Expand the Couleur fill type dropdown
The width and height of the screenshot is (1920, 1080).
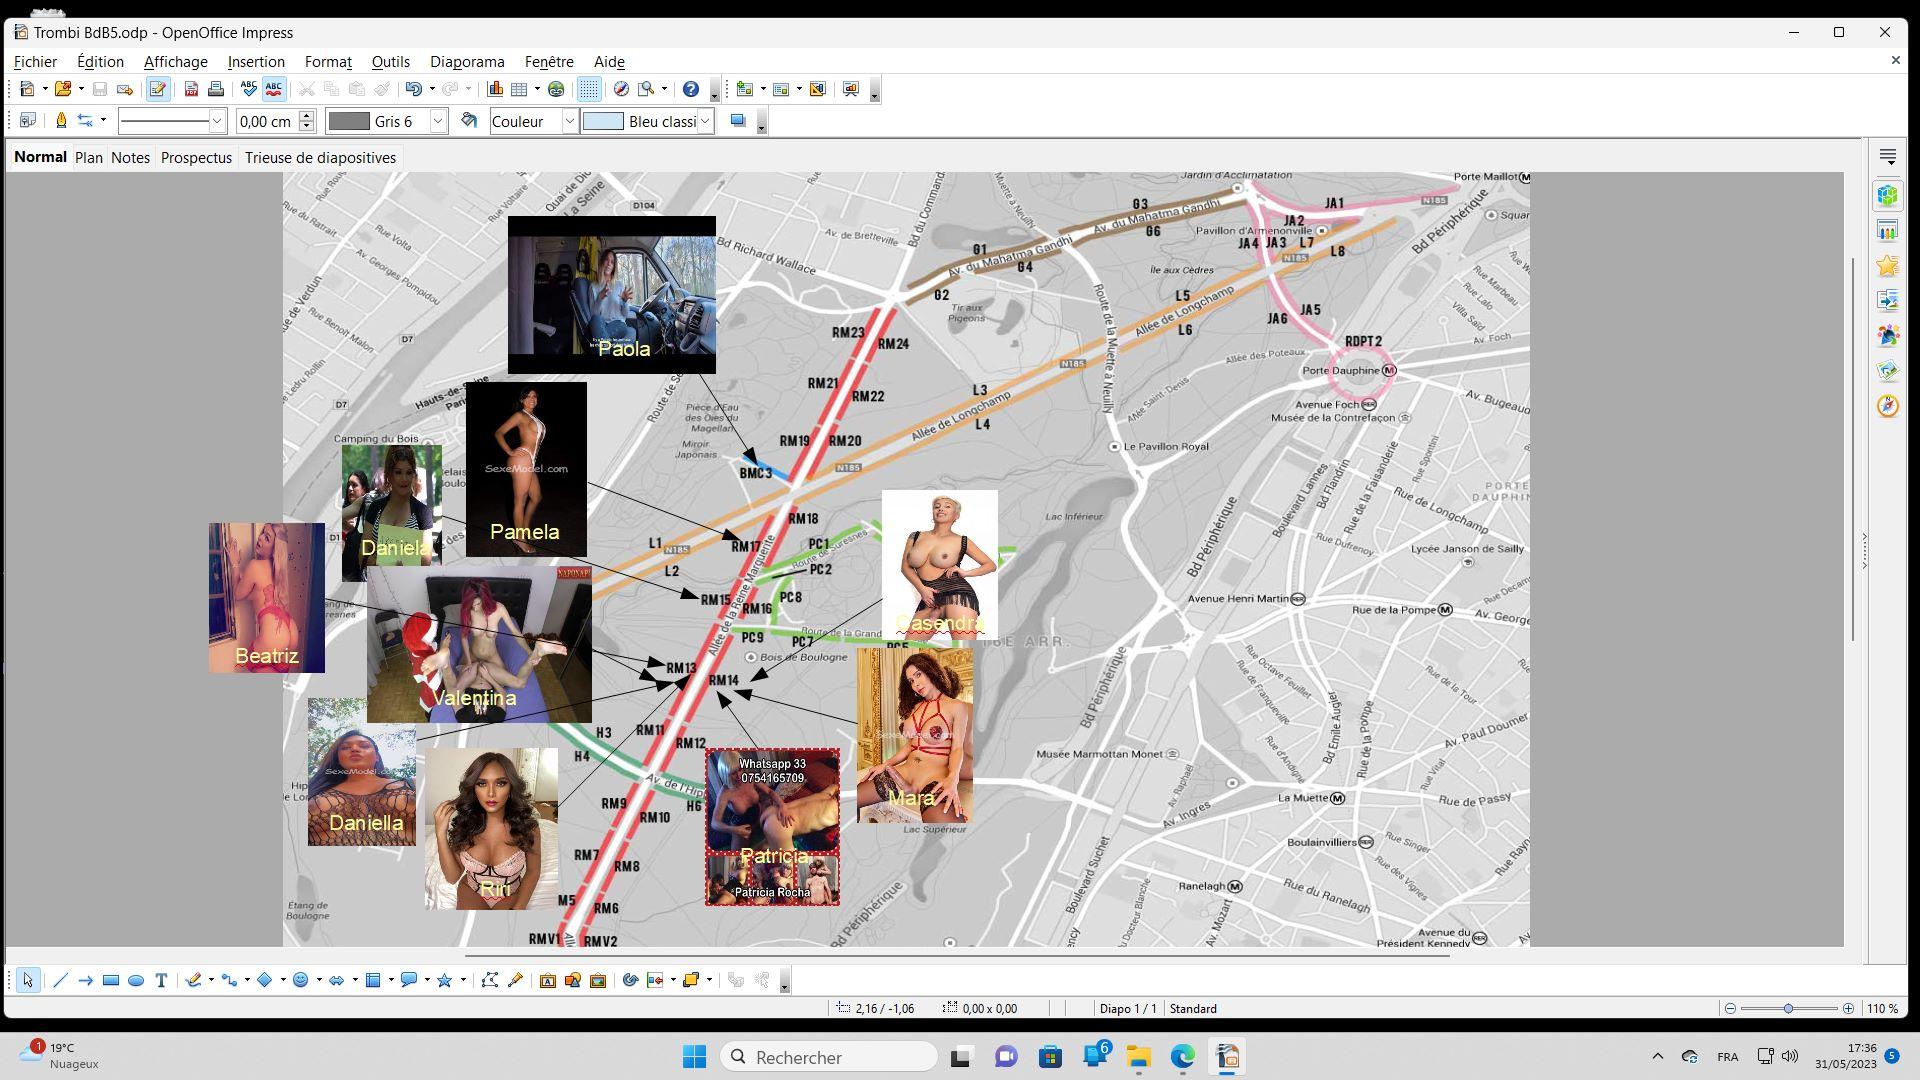click(569, 121)
